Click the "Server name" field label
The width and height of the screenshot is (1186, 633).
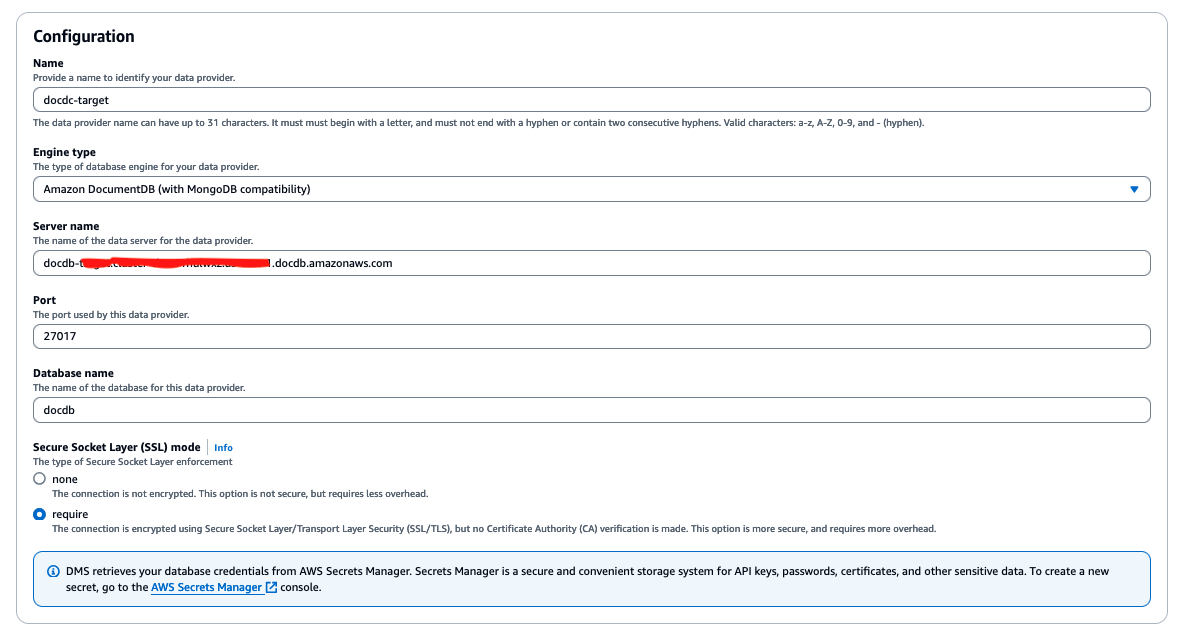66,226
